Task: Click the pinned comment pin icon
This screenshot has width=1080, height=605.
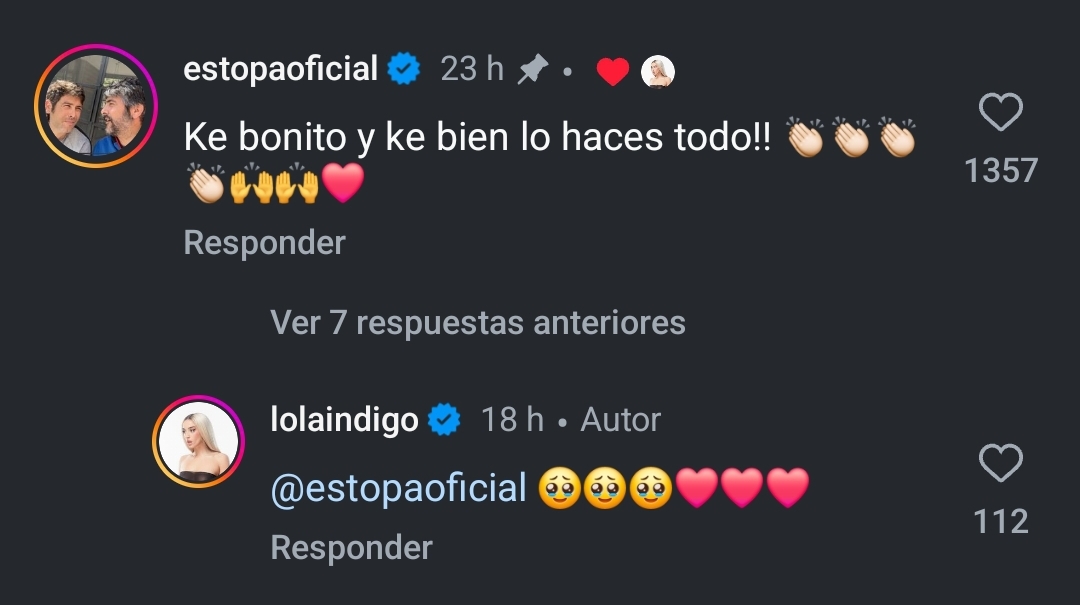Action: [533, 70]
